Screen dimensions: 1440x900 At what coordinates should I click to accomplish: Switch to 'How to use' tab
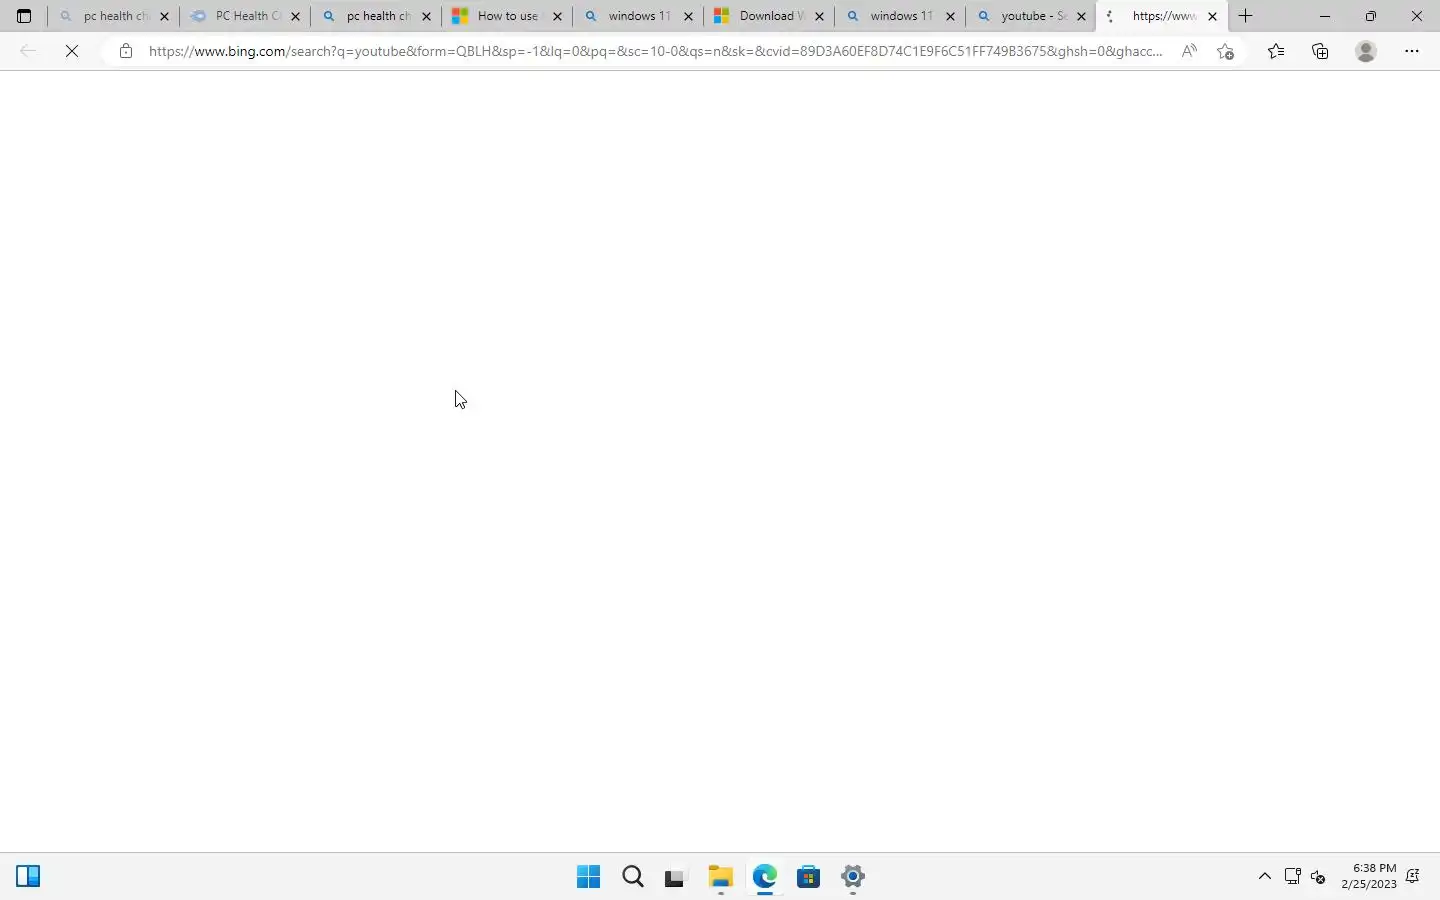(507, 16)
